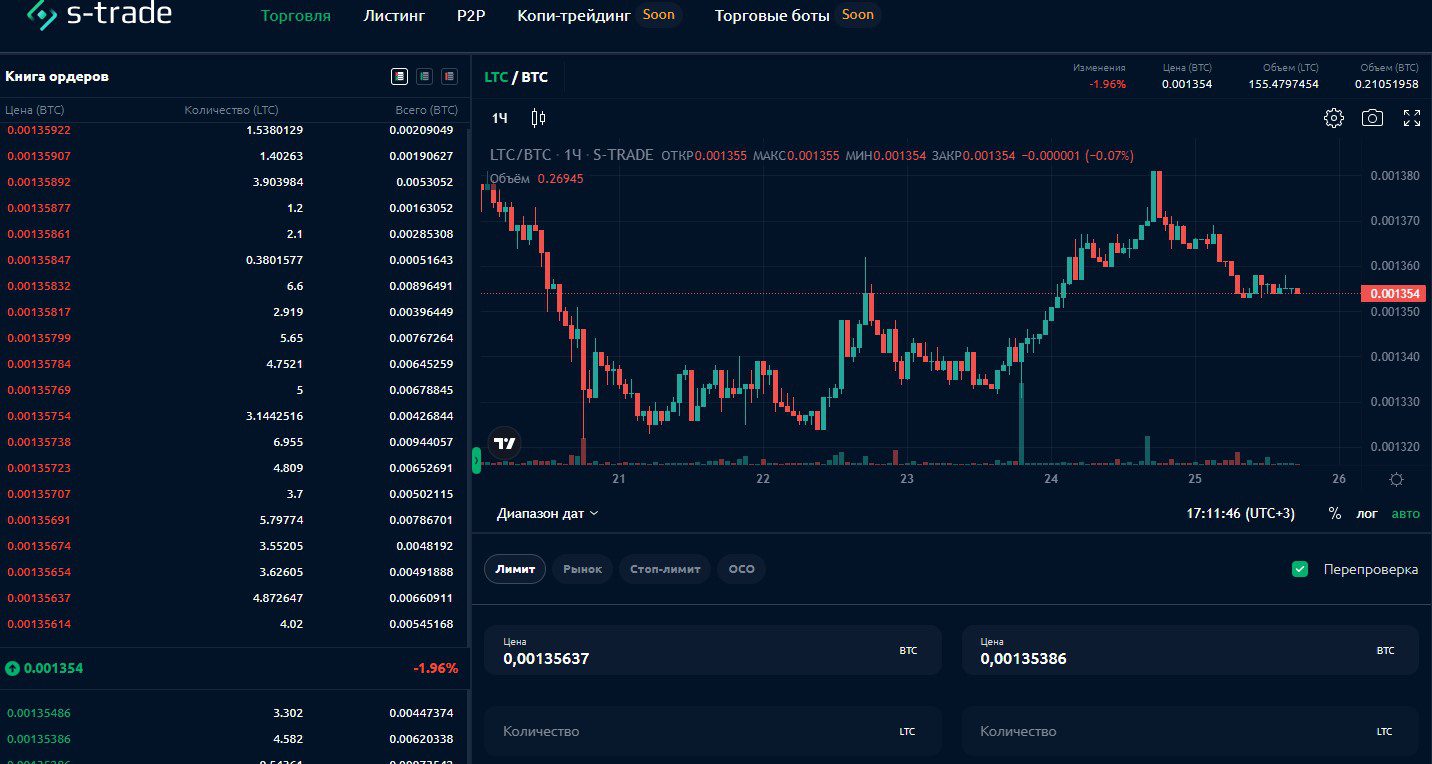Click the 22 date marker on the time axis
The width and height of the screenshot is (1432, 764).
click(763, 479)
